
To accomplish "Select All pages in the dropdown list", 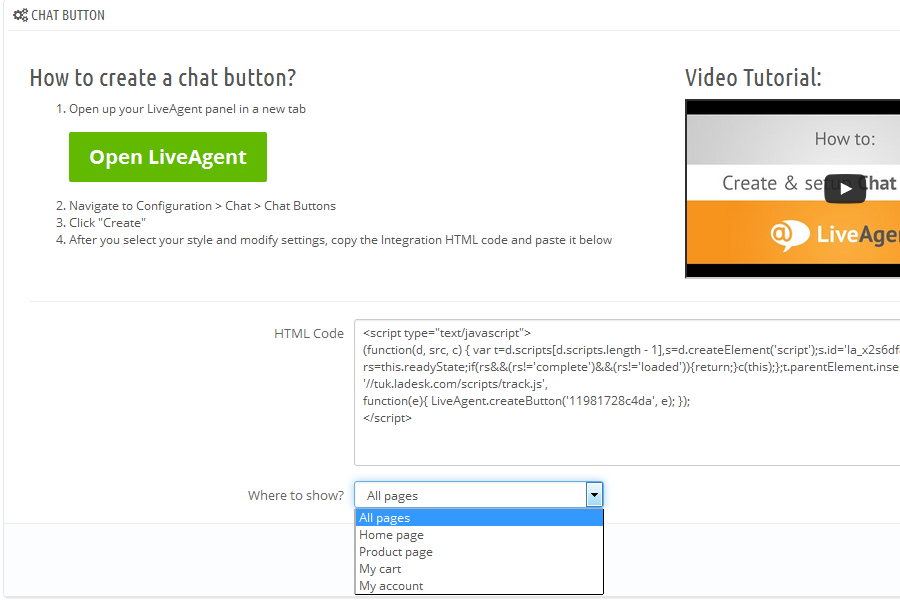I will coord(479,518).
